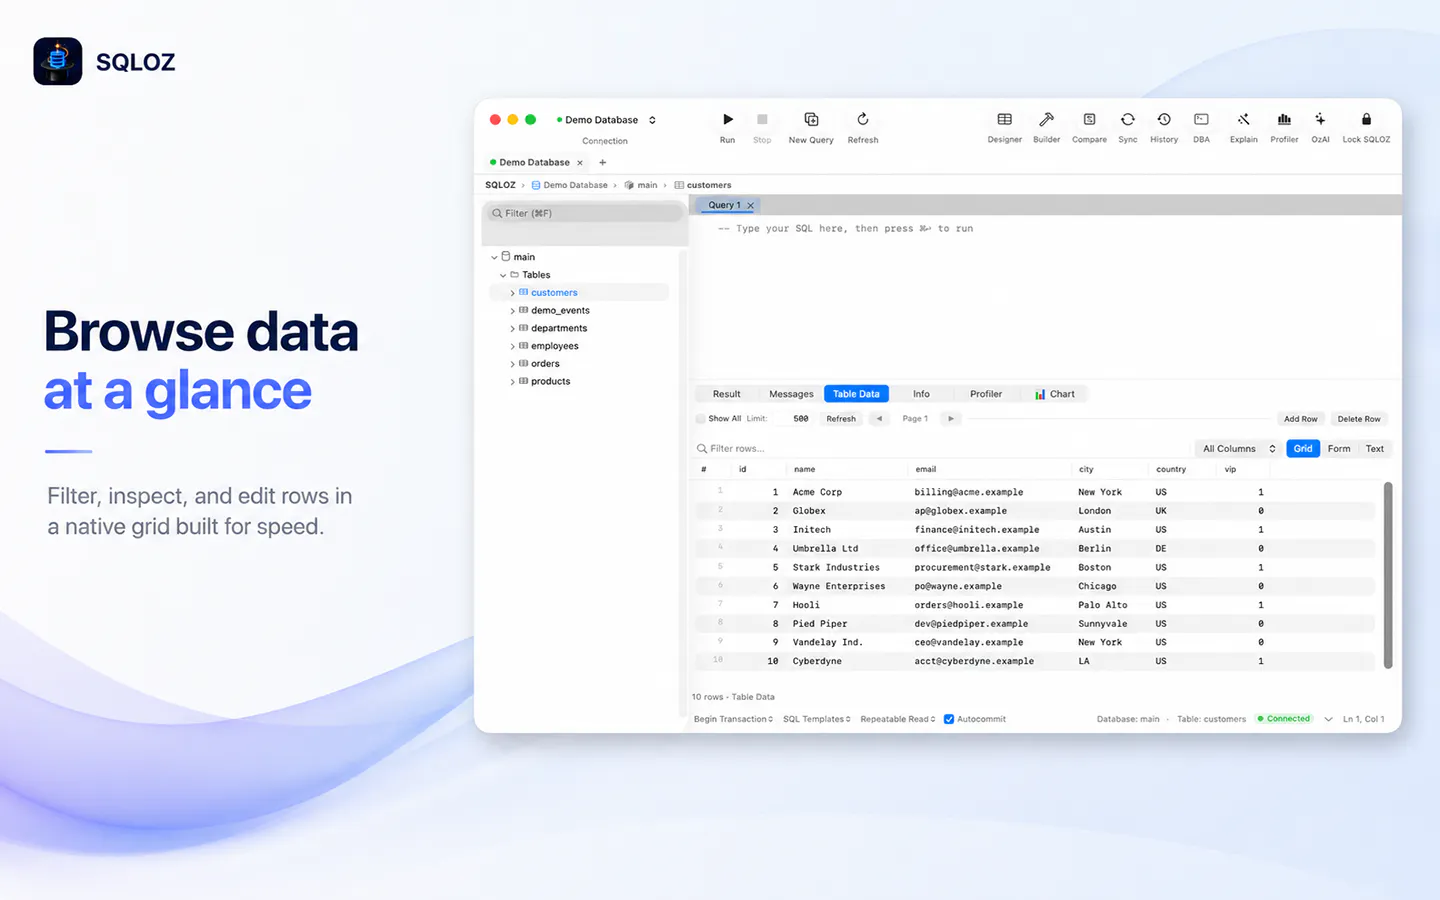Open the DBA console
This screenshot has height=900, width=1440.
(1201, 120)
